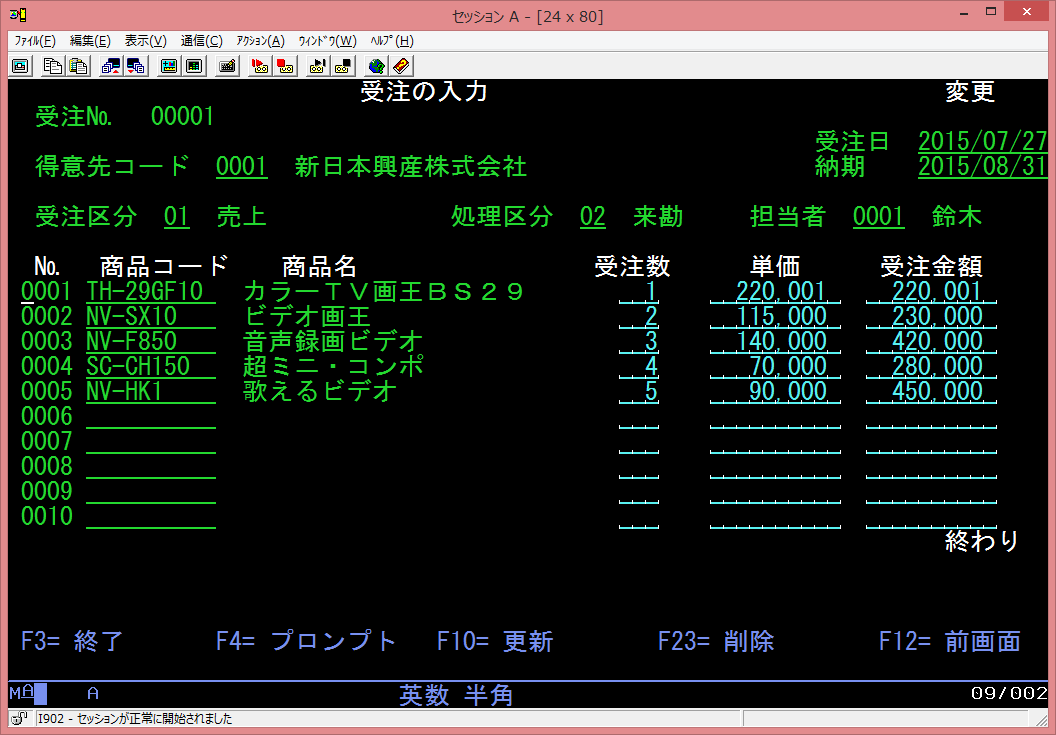Viewport: 1056px width, 735px height.
Task: Click the 単価 field showing 115,000
Action: (775, 317)
